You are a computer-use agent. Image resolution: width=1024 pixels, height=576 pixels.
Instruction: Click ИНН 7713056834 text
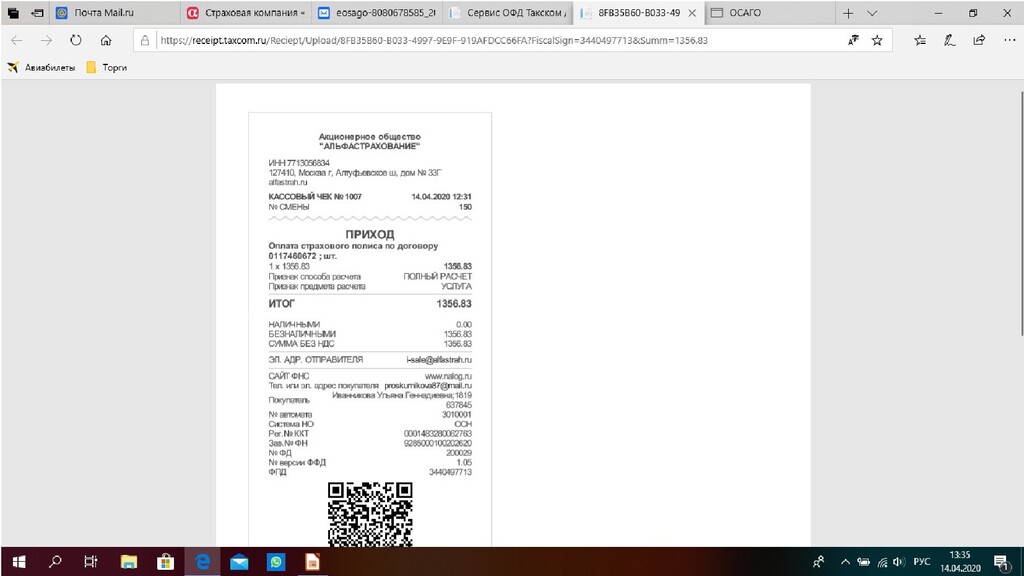tap(299, 163)
